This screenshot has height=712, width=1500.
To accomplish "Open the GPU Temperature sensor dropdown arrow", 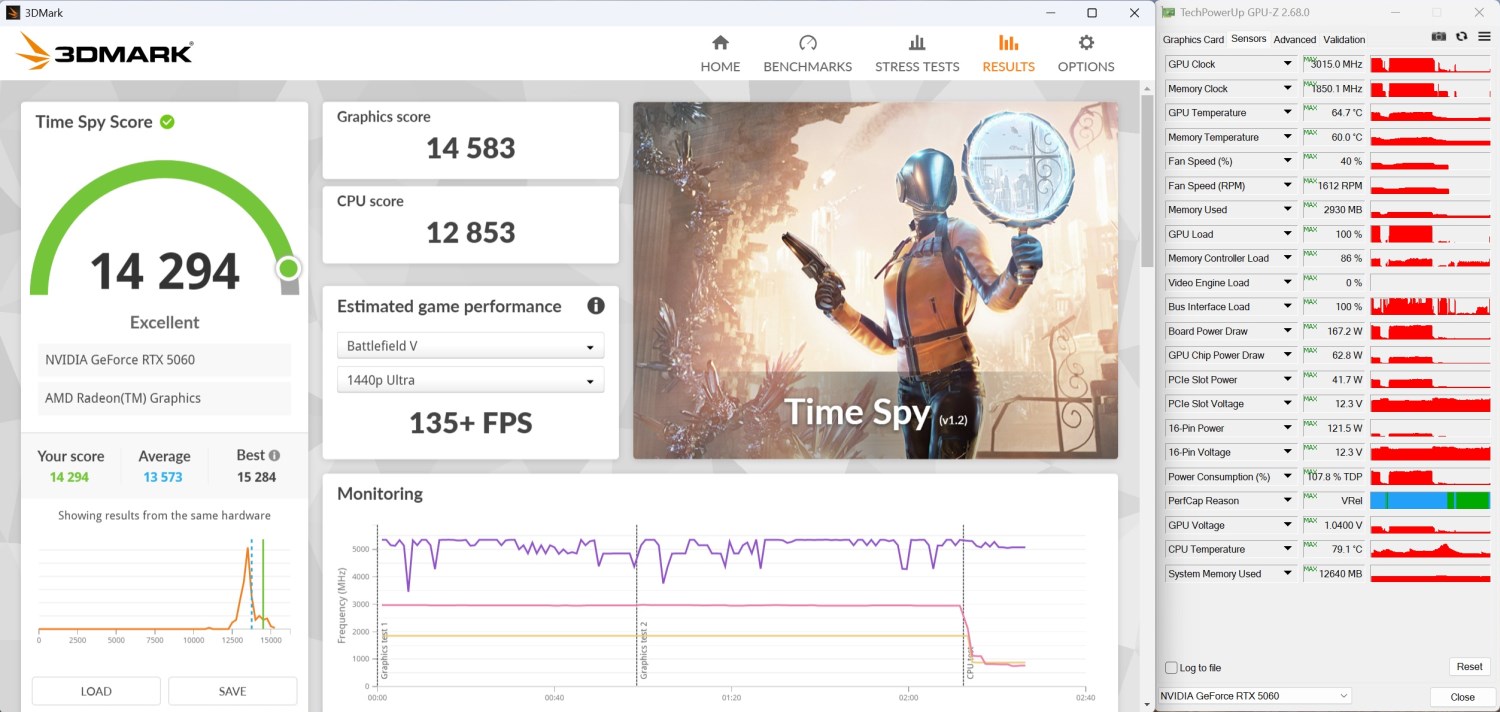I will coord(1287,113).
